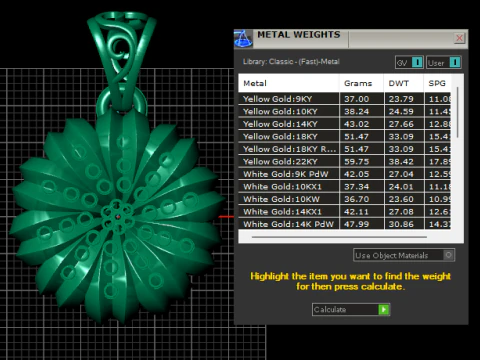Click the 42.05 grams value
This screenshot has width=480, height=360.
click(x=357, y=174)
